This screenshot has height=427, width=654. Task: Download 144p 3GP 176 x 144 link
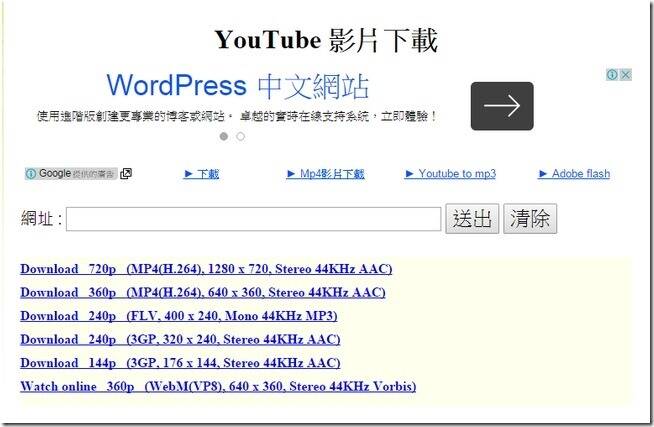[180, 363]
